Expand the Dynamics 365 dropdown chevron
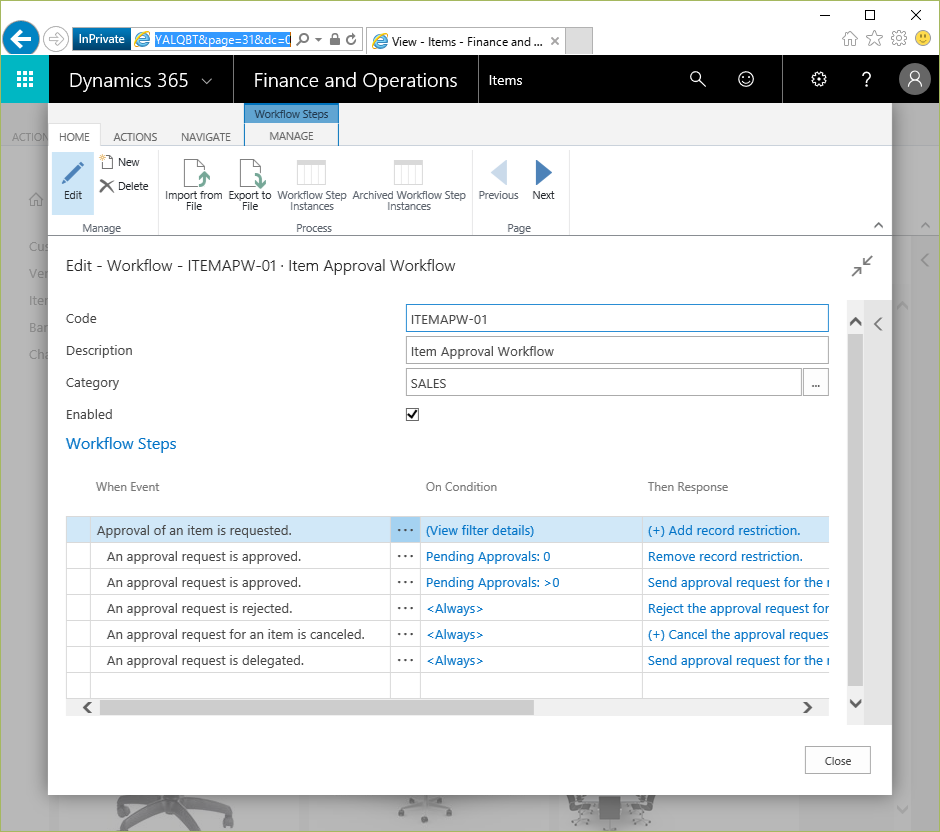The image size is (940, 832). coord(207,81)
